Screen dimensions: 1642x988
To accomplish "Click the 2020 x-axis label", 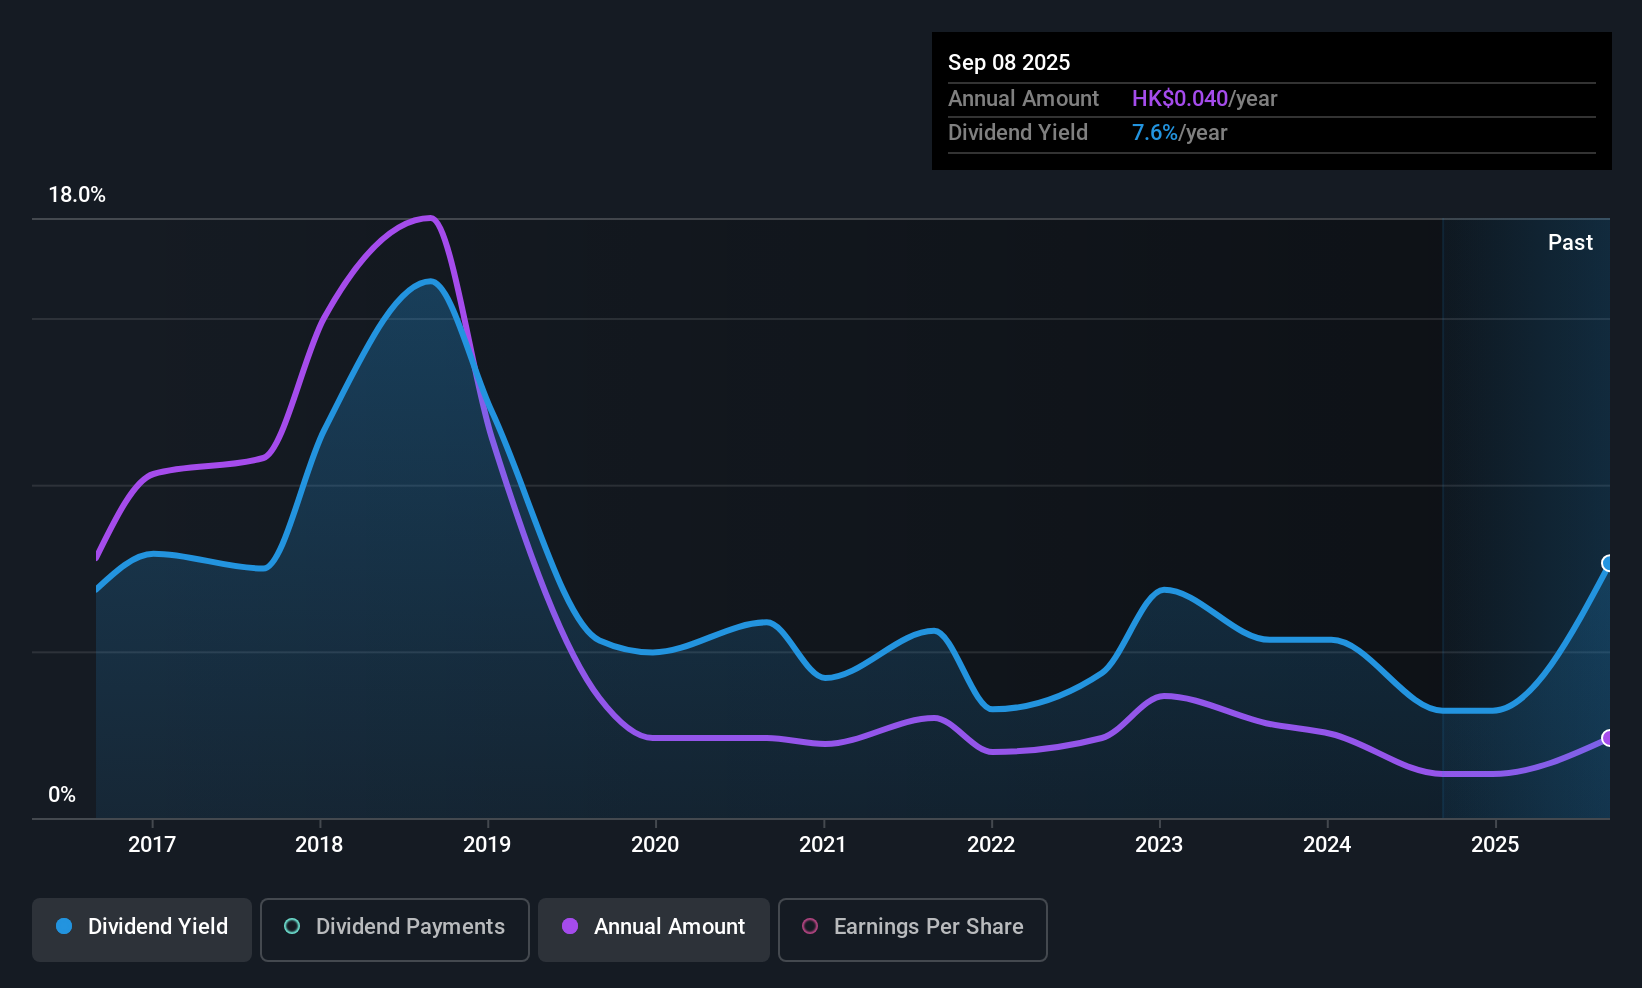I will (655, 845).
